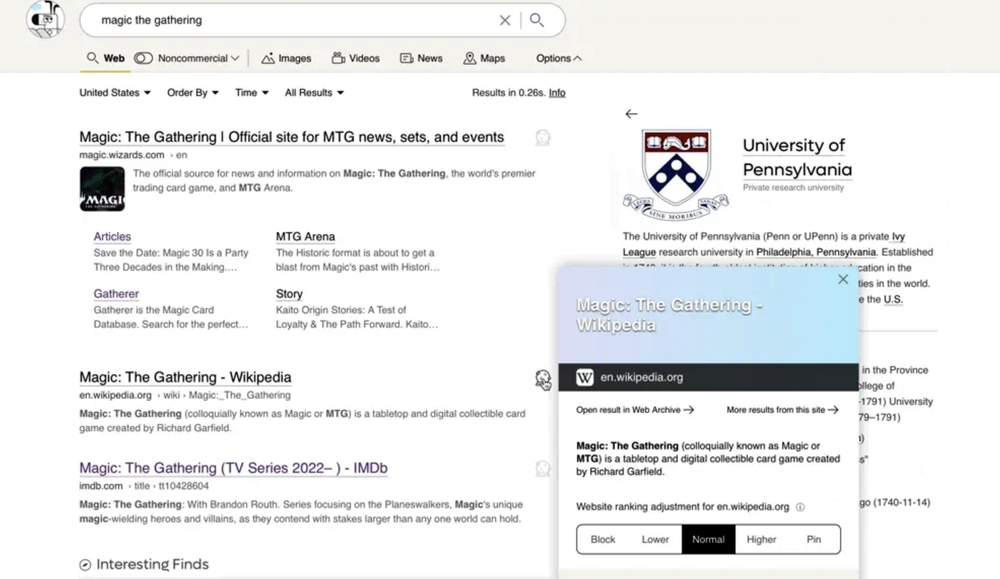The image size is (1000, 579).
Task: Click the Info link beside the results time
Action: 557,92
